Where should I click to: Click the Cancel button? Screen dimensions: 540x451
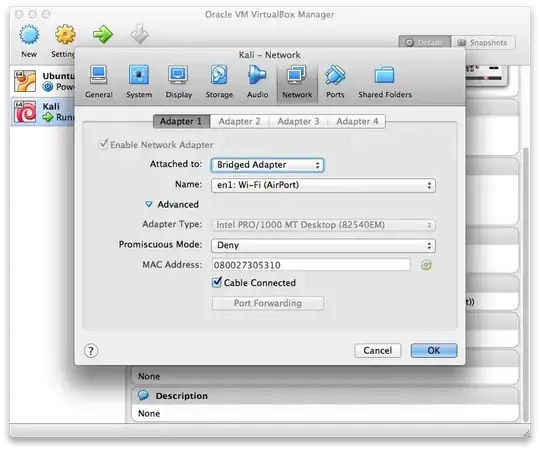pyautogui.click(x=377, y=350)
